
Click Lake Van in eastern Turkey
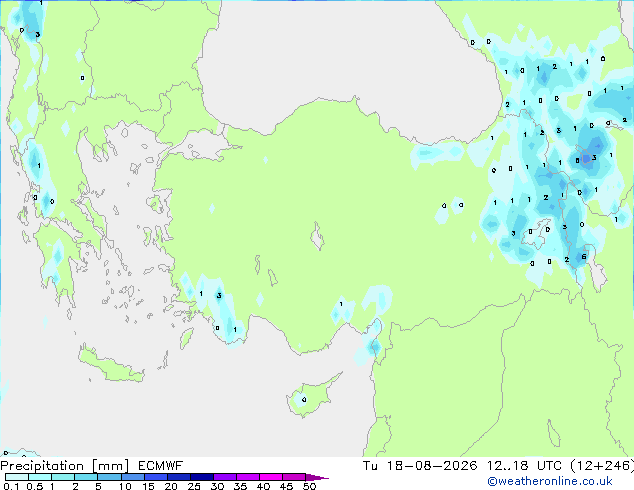(x=536, y=234)
